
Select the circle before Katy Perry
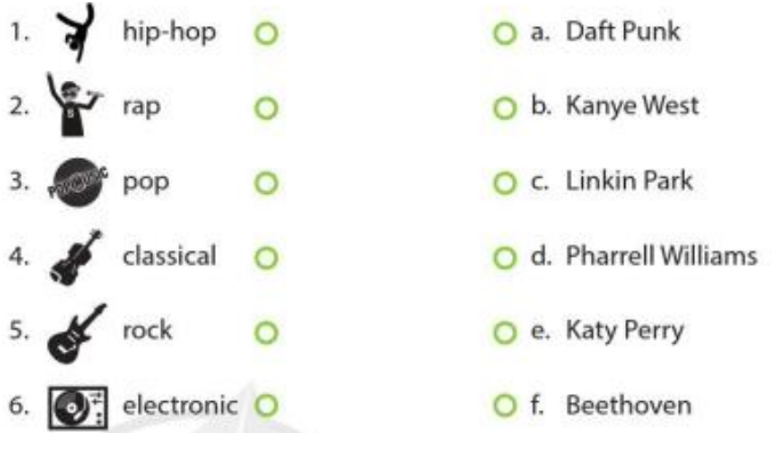point(505,332)
